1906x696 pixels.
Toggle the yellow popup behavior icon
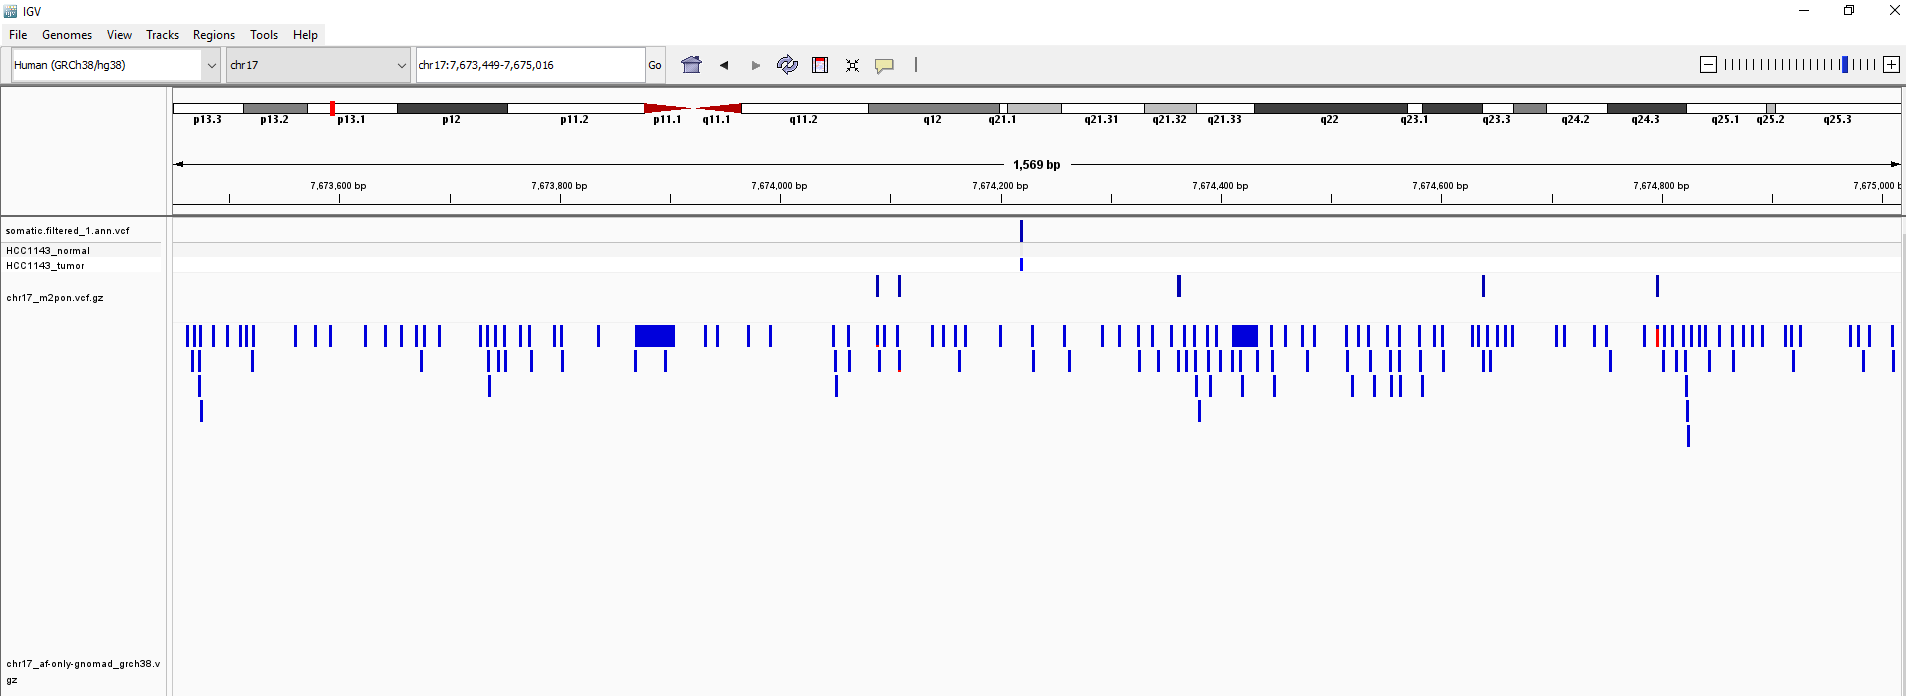pos(884,65)
